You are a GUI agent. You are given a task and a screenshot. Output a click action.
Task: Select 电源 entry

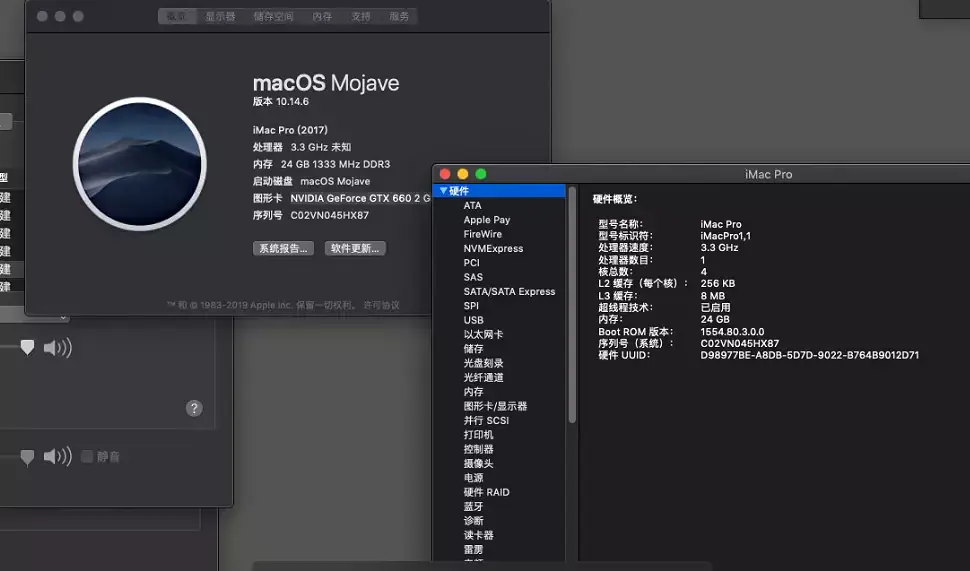click(x=473, y=478)
